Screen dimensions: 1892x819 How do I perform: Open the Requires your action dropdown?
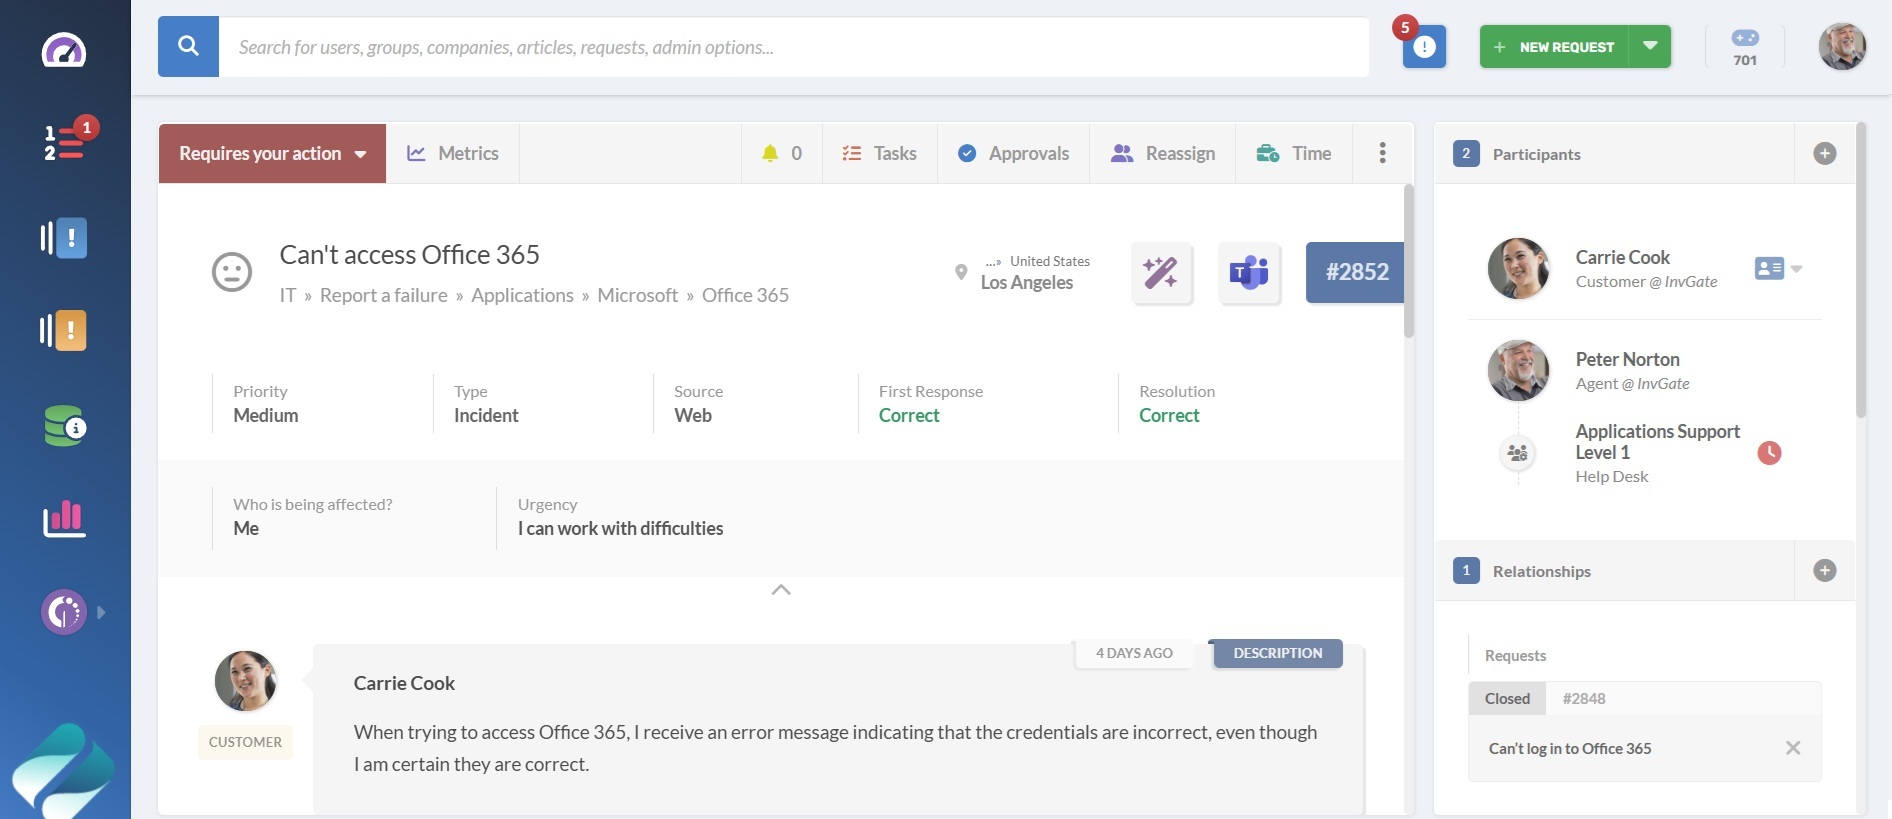pyautogui.click(x=272, y=153)
